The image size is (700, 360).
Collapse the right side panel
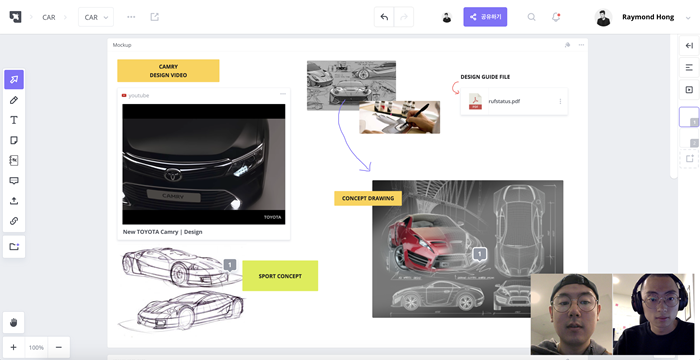(x=689, y=46)
